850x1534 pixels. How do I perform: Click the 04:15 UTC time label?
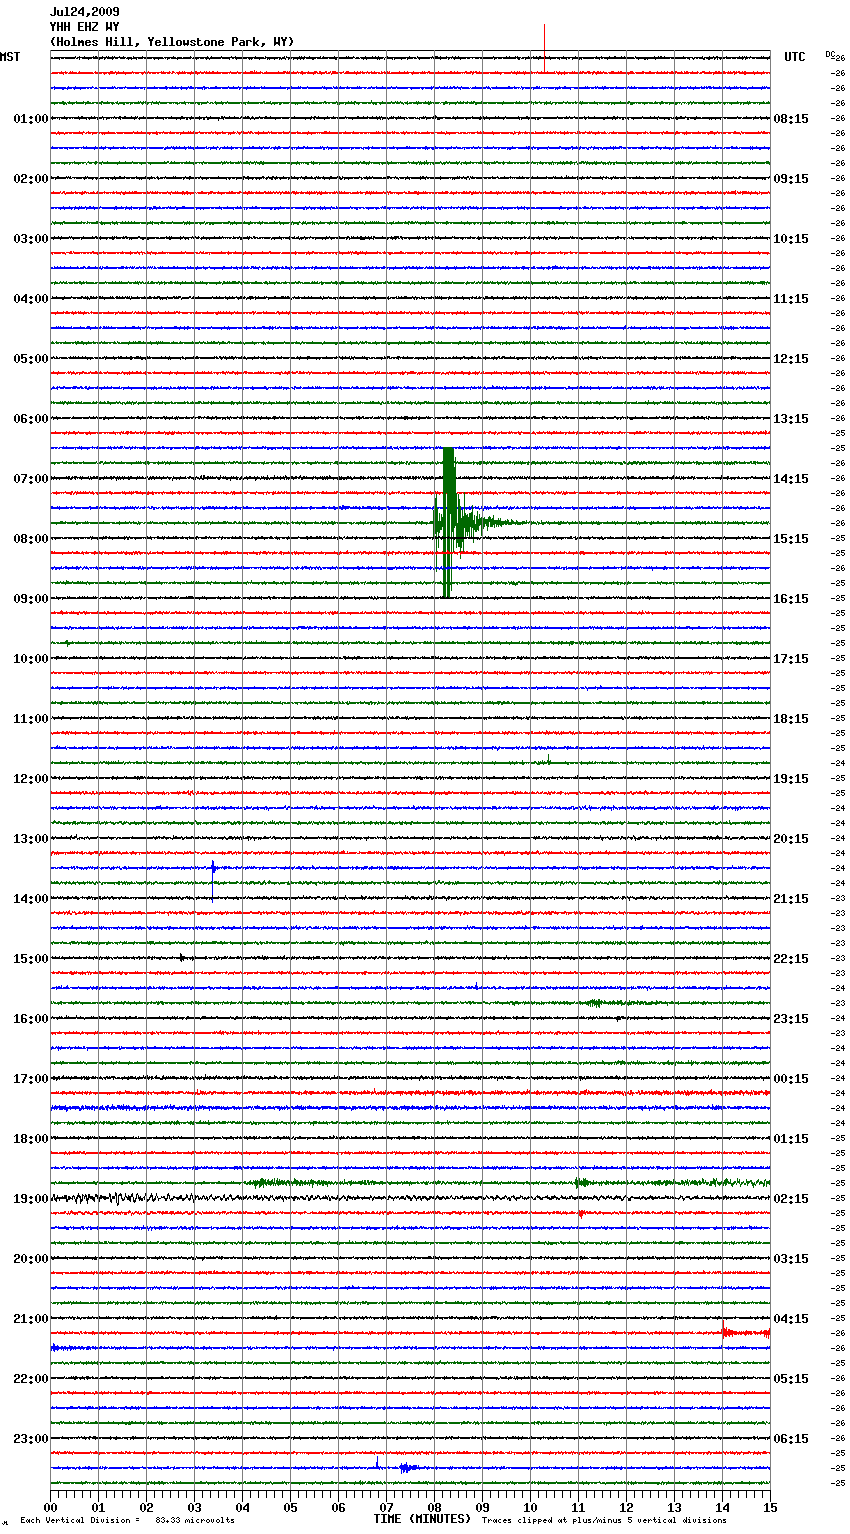click(x=791, y=1318)
